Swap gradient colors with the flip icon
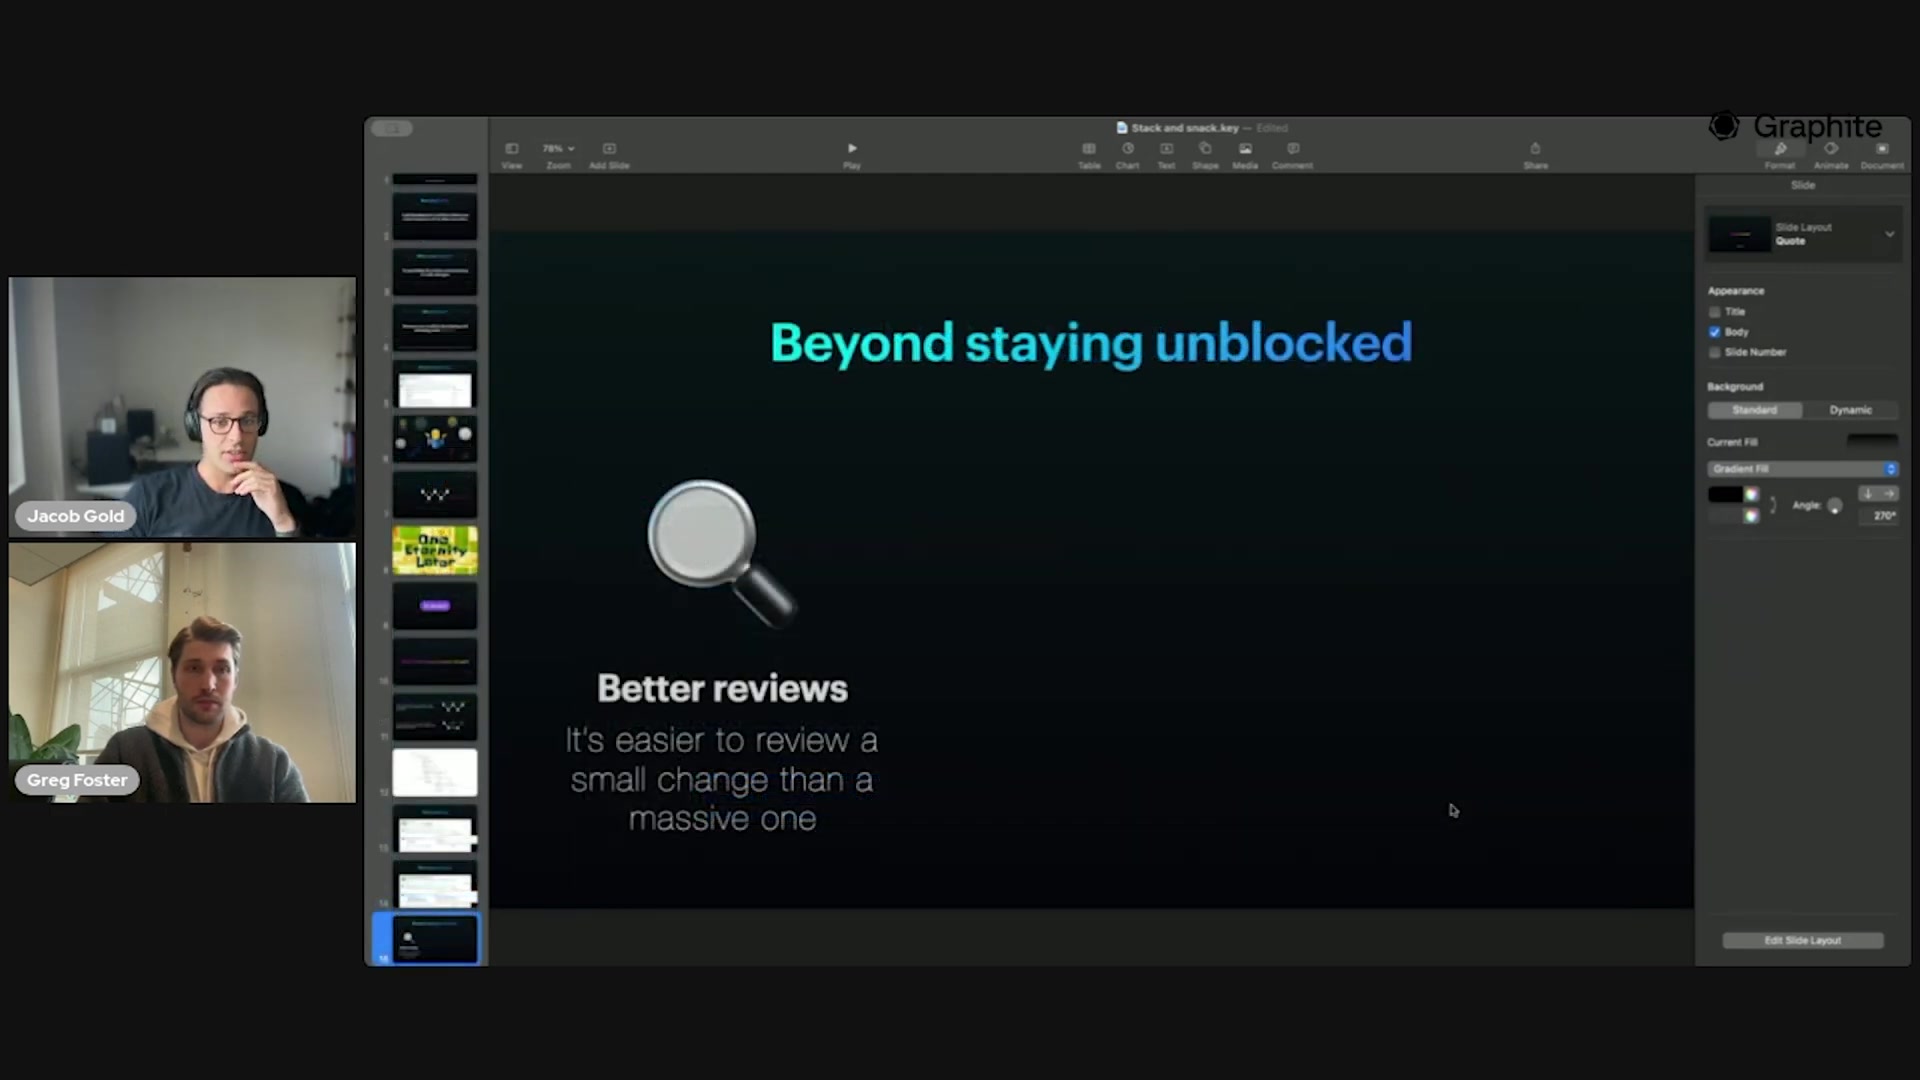Image resolution: width=1920 pixels, height=1080 pixels. click(1773, 505)
